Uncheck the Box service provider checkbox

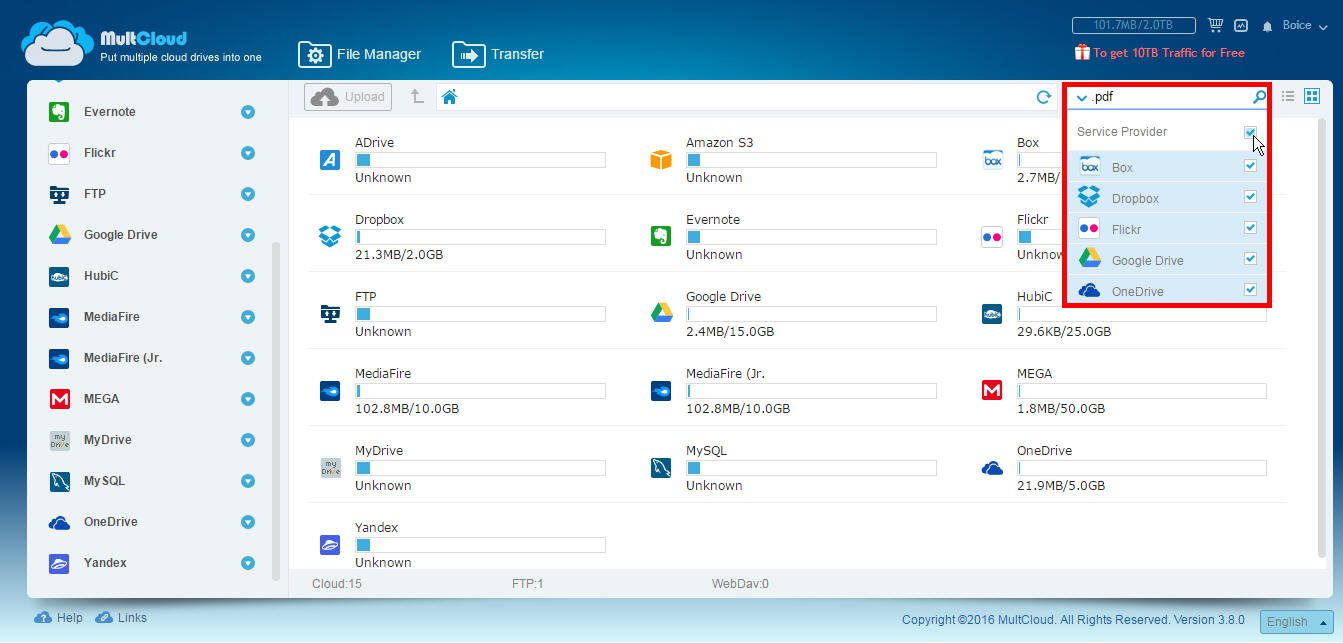(1250, 166)
